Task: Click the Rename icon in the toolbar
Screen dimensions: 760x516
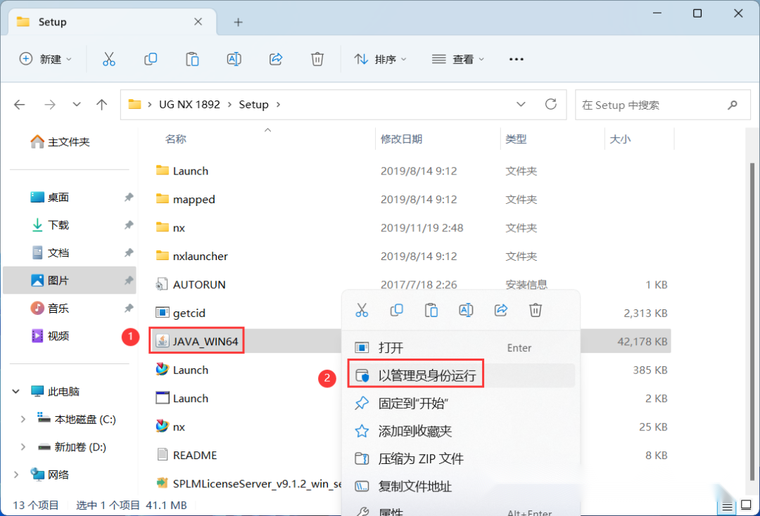Action: point(234,59)
